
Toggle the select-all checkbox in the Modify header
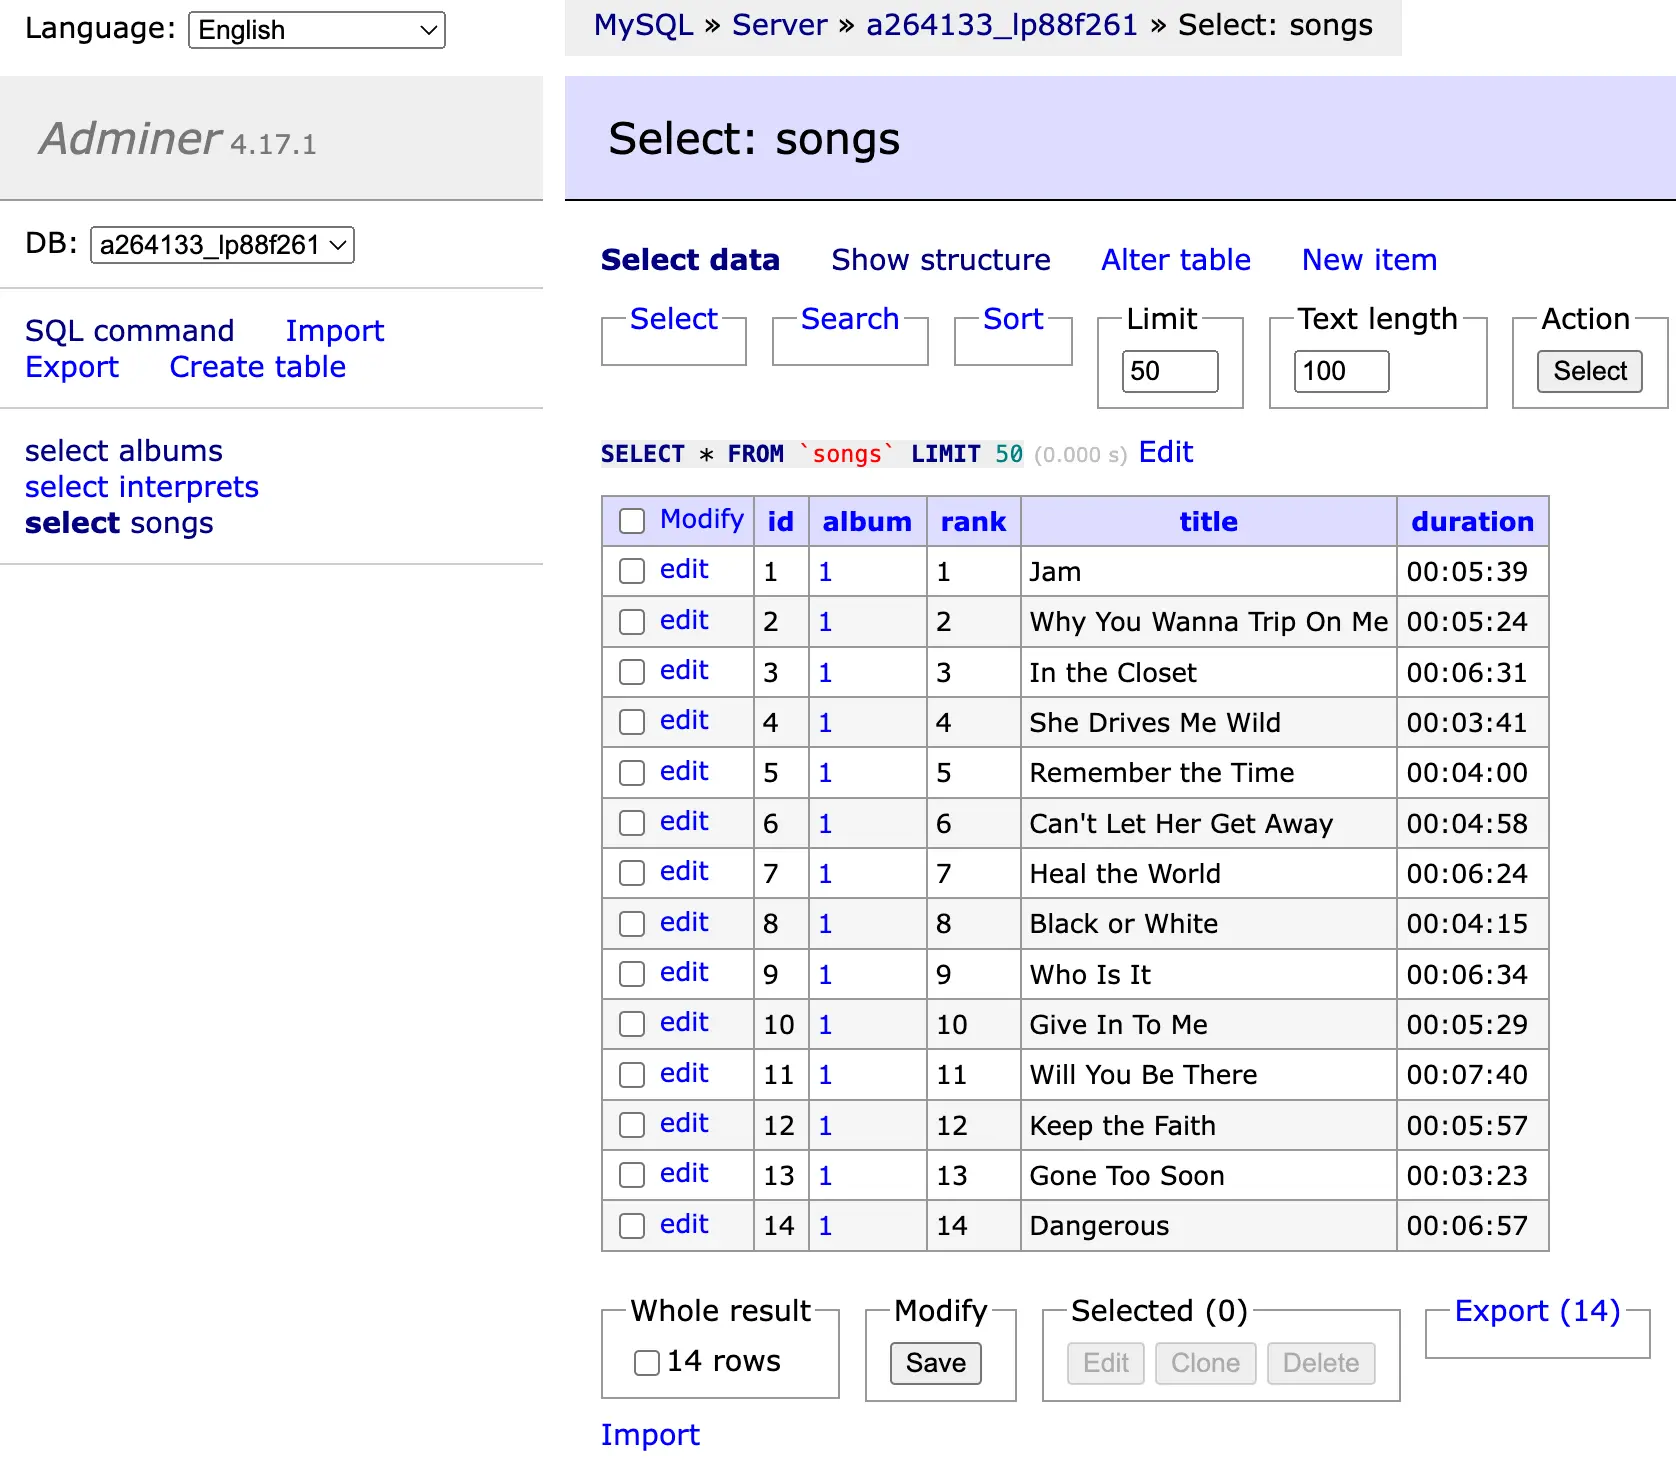pyautogui.click(x=631, y=521)
